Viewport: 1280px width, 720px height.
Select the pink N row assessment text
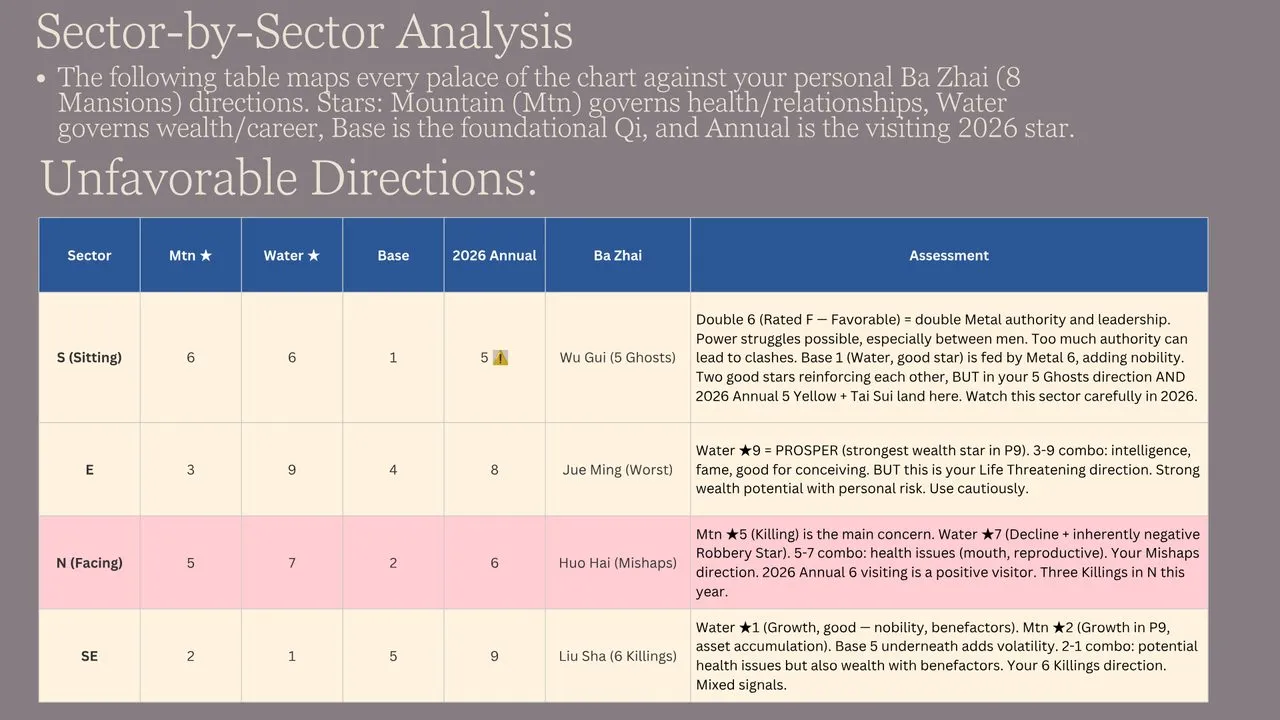pyautogui.click(x=947, y=563)
